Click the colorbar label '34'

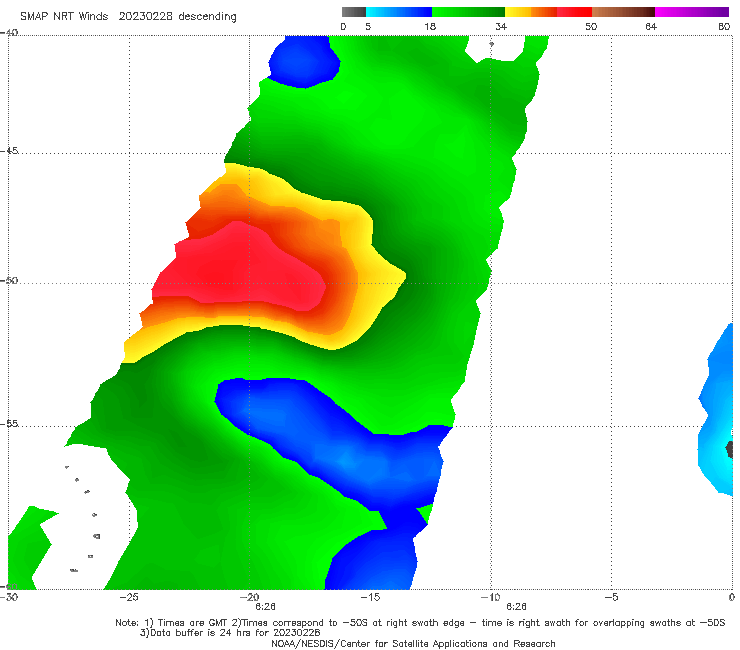(x=501, y=26)
